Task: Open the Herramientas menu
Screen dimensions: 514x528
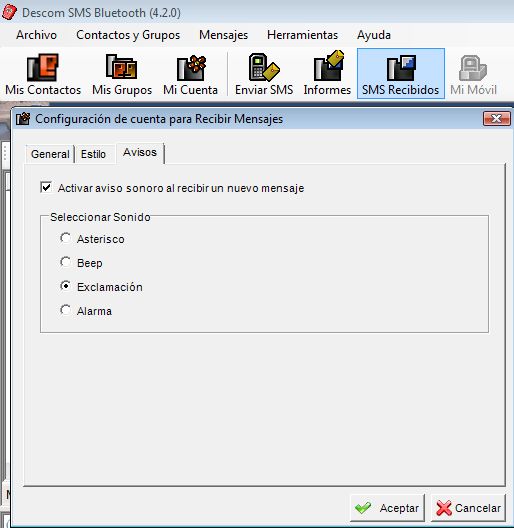Action: tap(302, 35)
